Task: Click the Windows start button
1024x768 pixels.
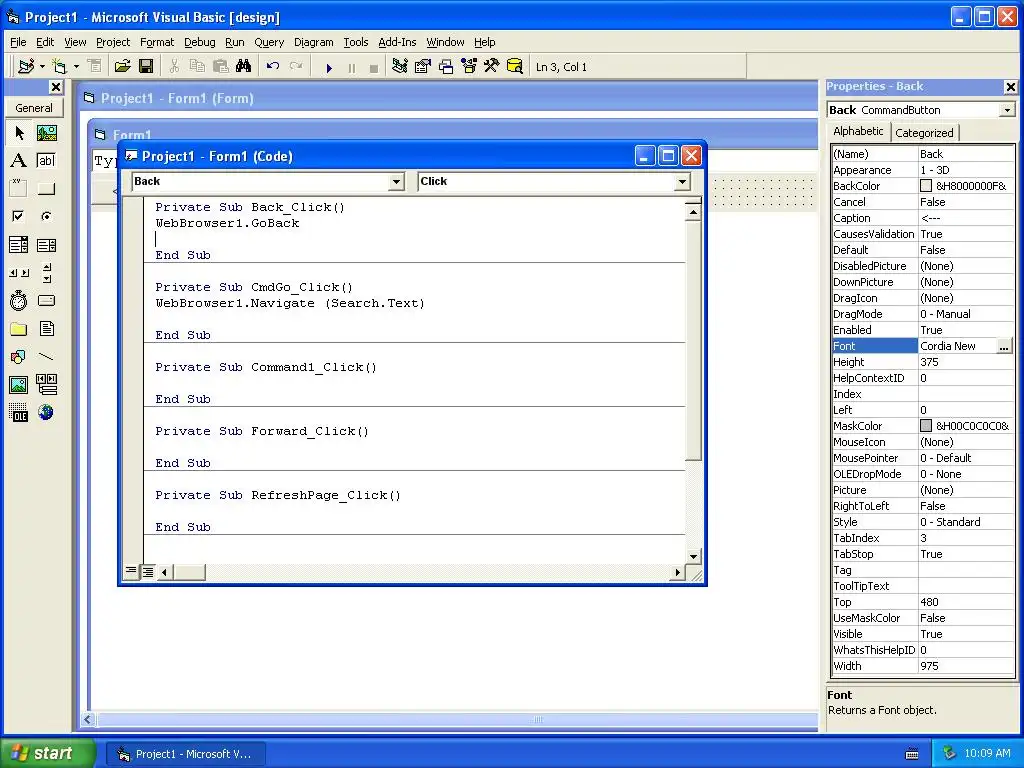Action: tap(48, 753)
